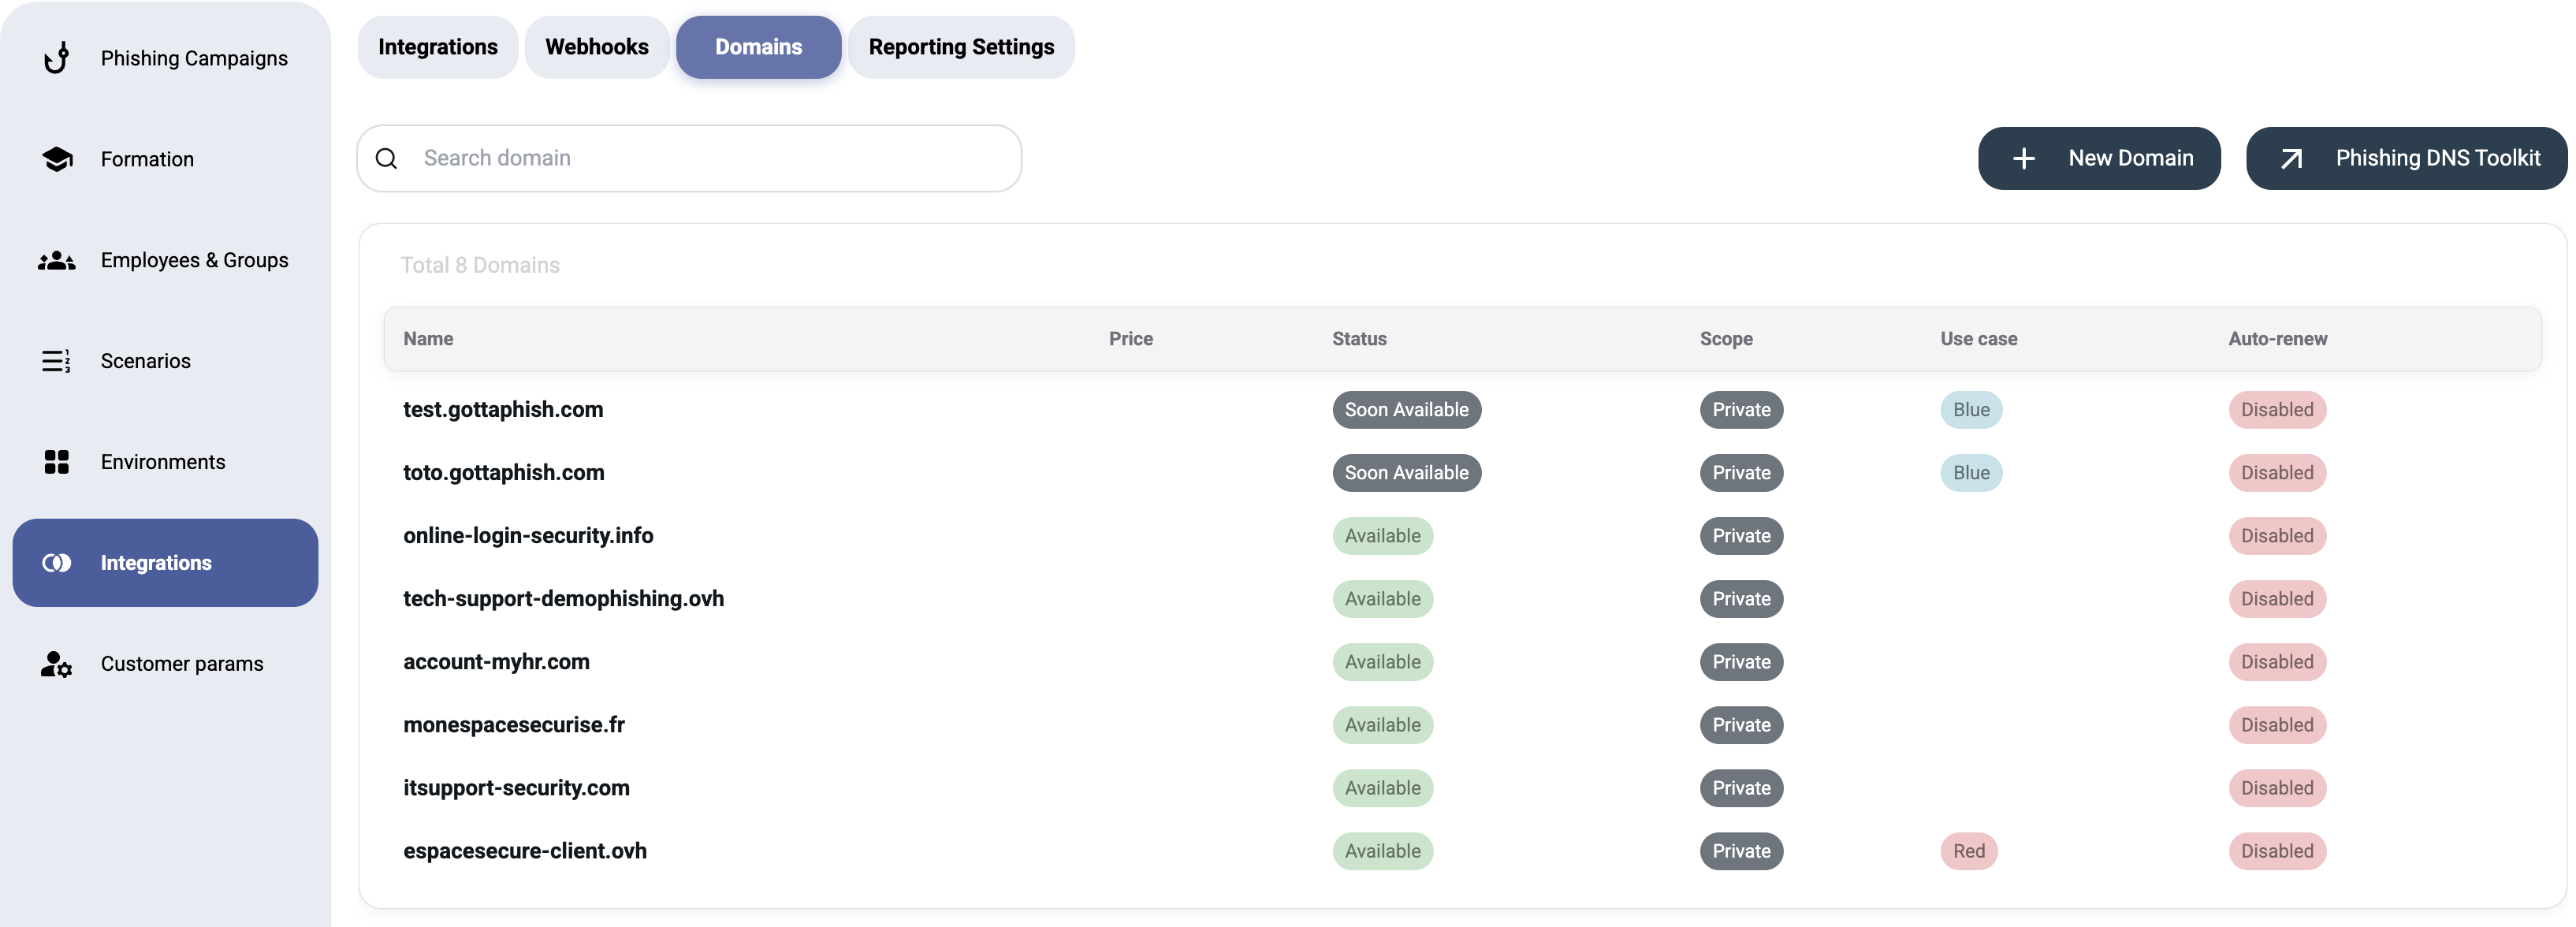Open Formation section
2576x927 pixels.
166,159
